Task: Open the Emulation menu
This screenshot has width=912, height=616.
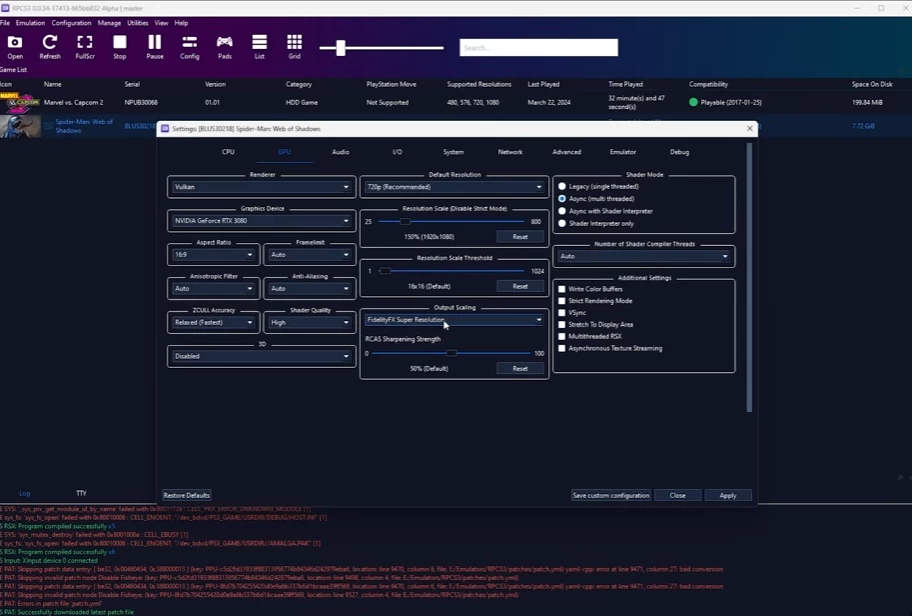Action: point(30,23)
